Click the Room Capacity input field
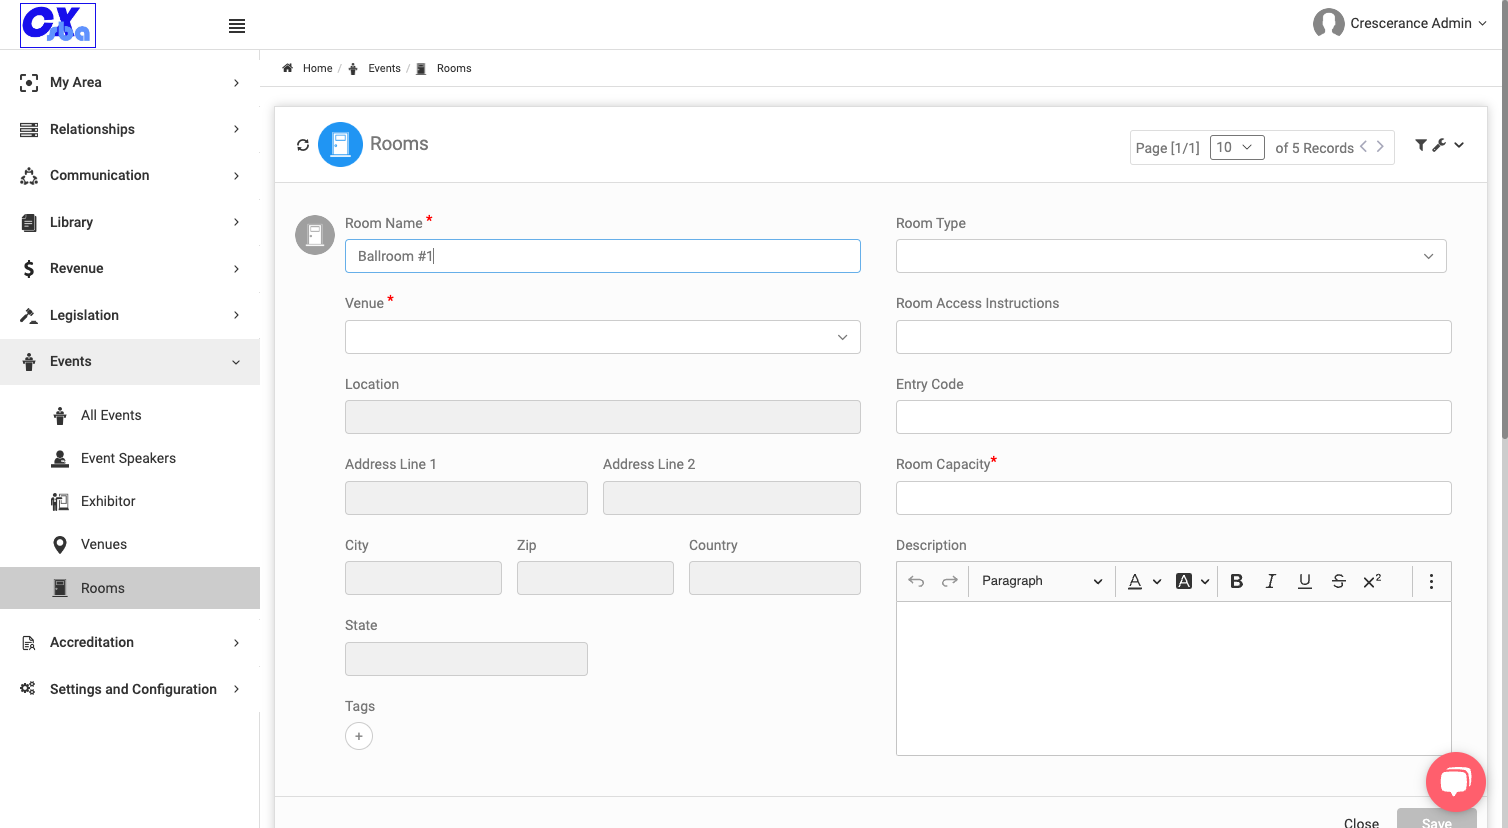The width and height of the screenshot is (1508, 828). pyautogui.click(x=1174, y=498)
